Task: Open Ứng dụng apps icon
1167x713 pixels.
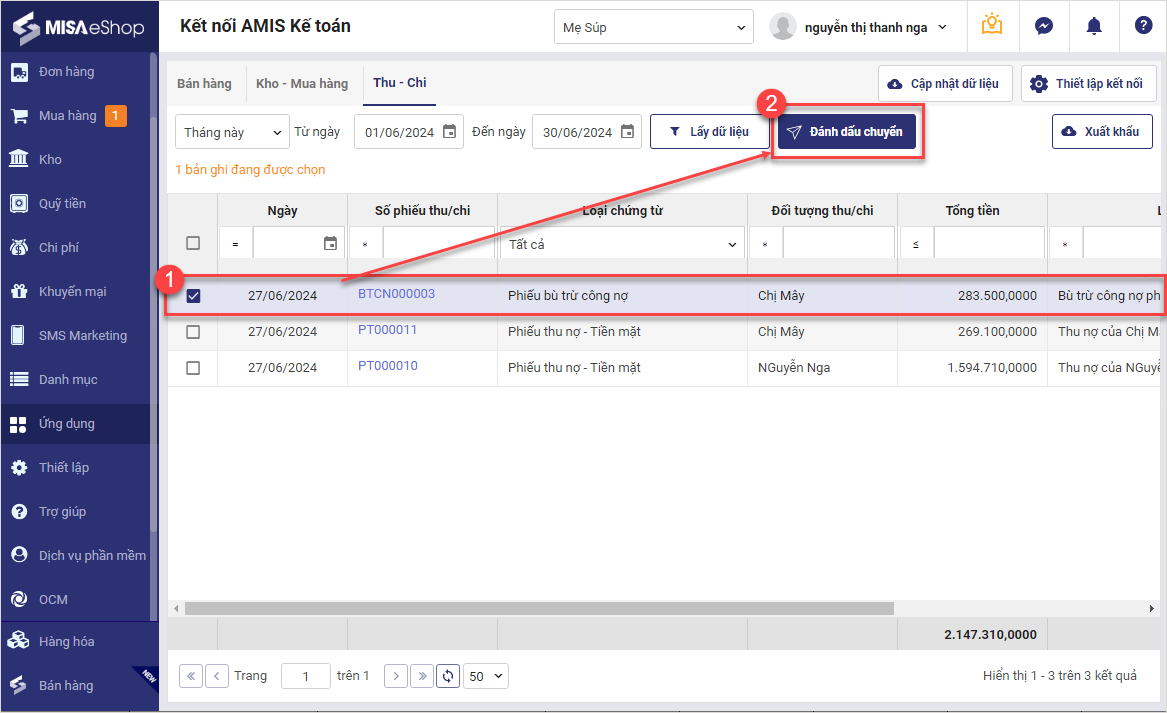Action: tap(19, 424)
